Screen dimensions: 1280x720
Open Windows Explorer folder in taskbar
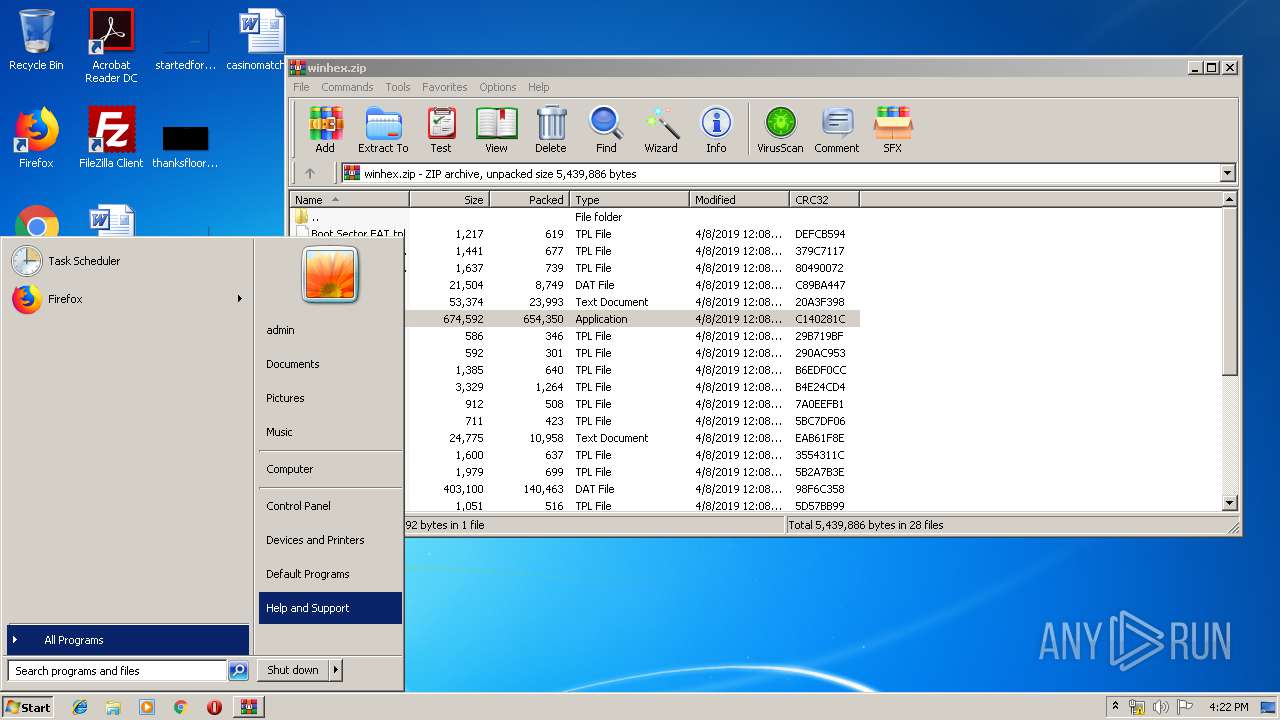pyautogui.click(x=113, y=707)
